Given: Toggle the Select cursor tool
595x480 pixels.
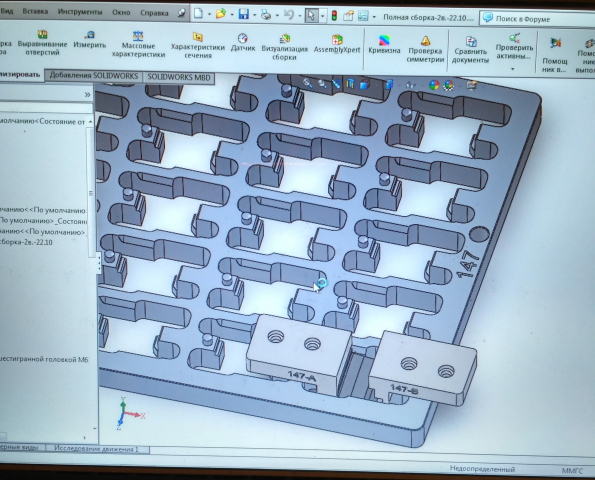Looking at the screenshot, I should [311, 16].
